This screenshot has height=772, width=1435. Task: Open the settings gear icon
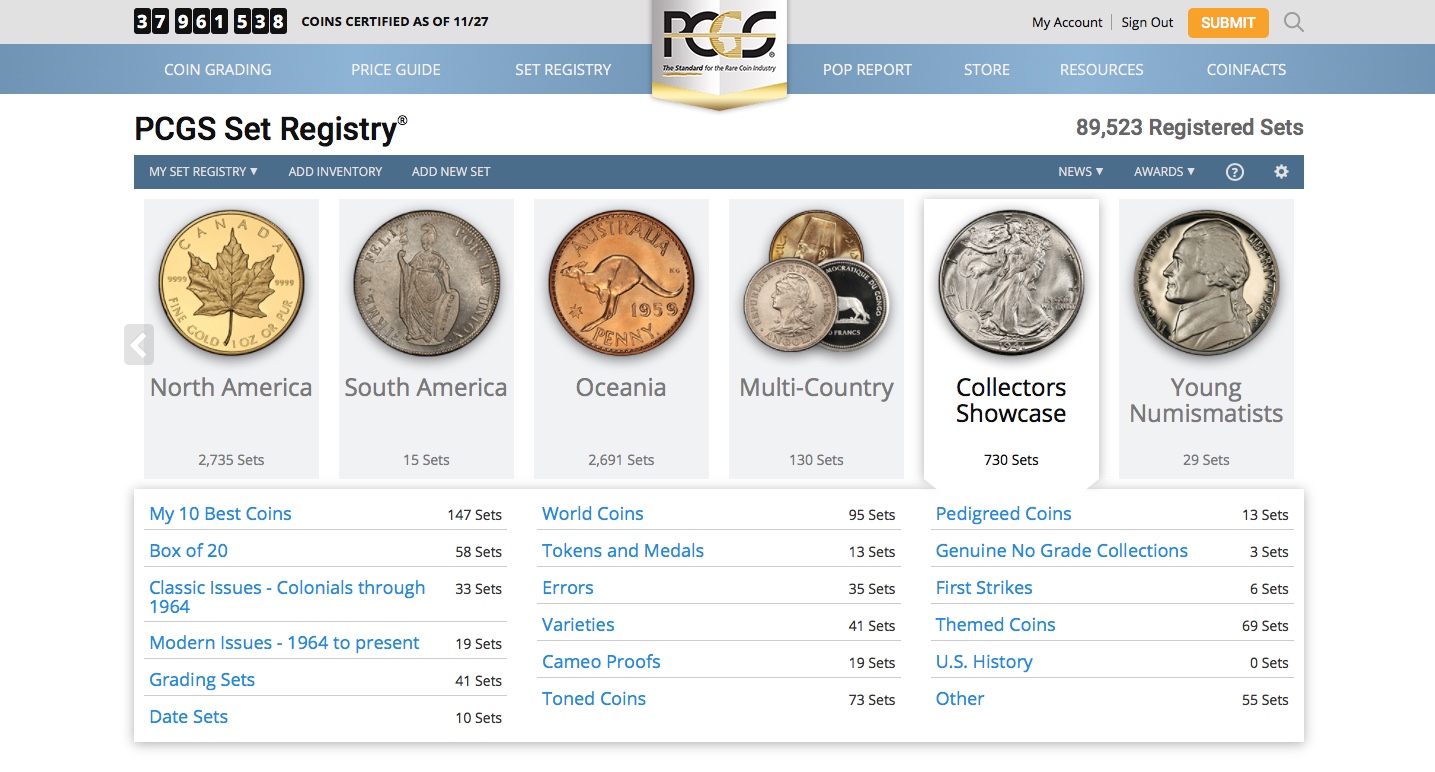pos(1281,172)
